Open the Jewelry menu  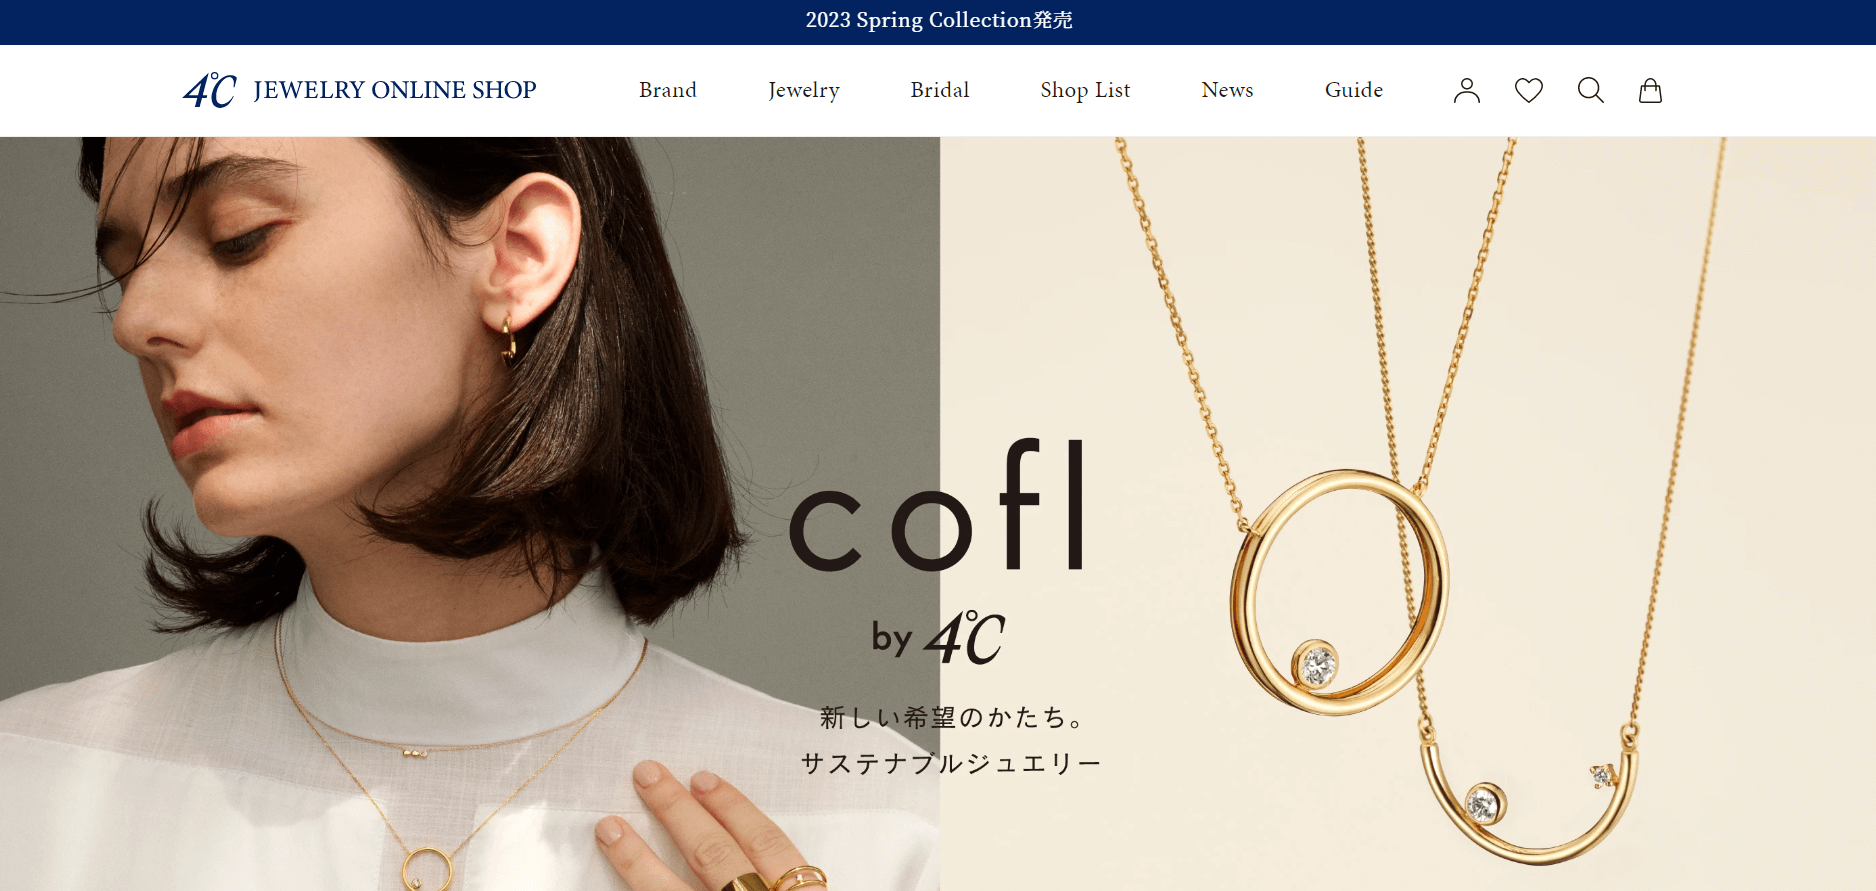click(804, 91)
